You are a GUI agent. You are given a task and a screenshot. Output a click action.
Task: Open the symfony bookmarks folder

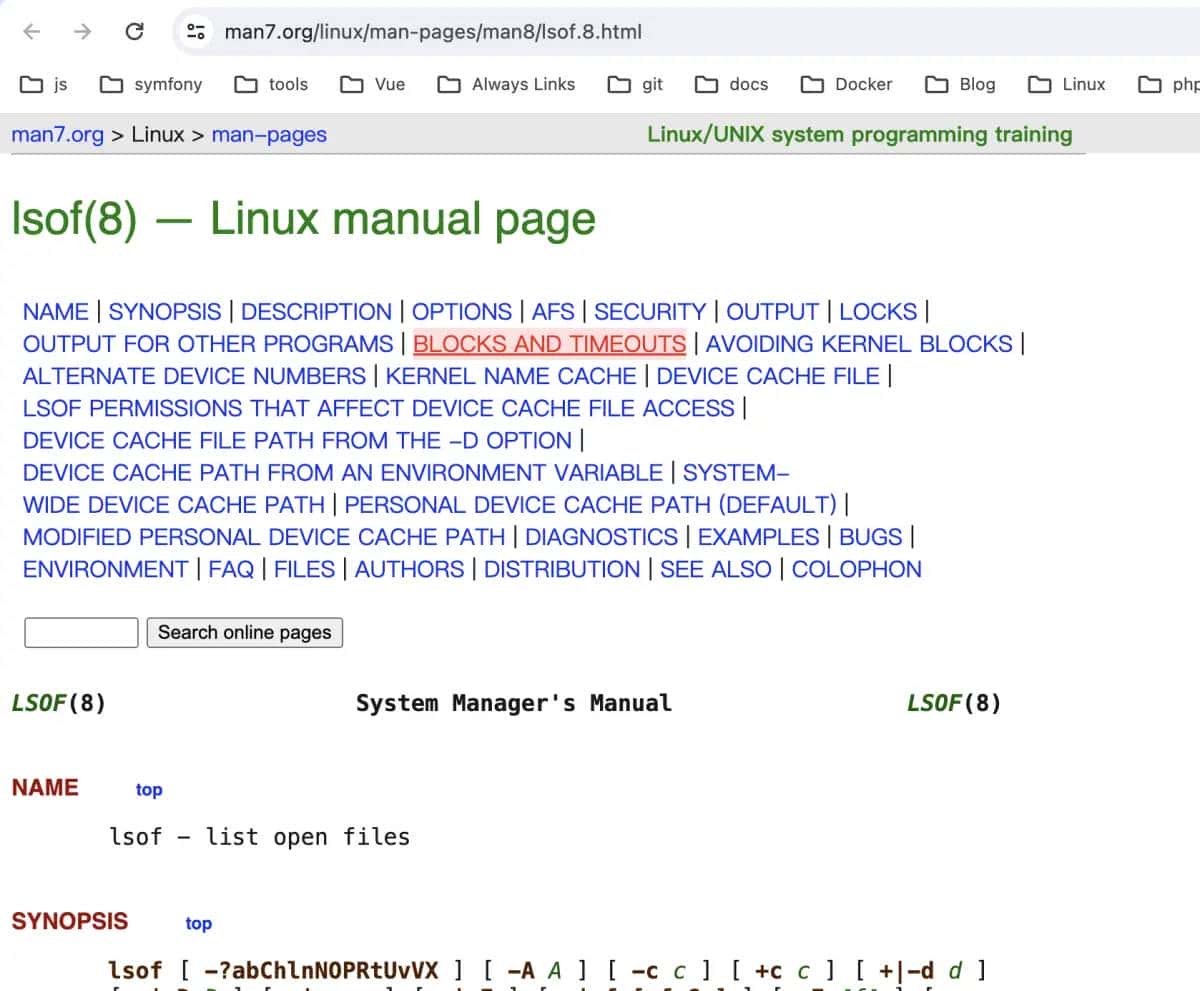tap(150, 85)
